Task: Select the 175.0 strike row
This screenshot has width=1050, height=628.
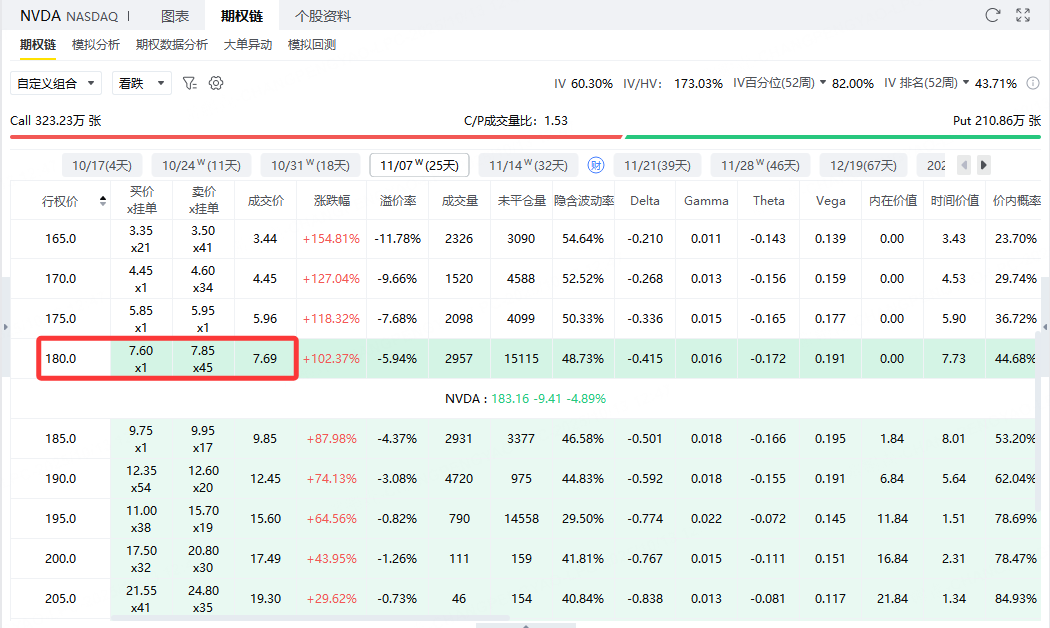Action: (524, 319)
